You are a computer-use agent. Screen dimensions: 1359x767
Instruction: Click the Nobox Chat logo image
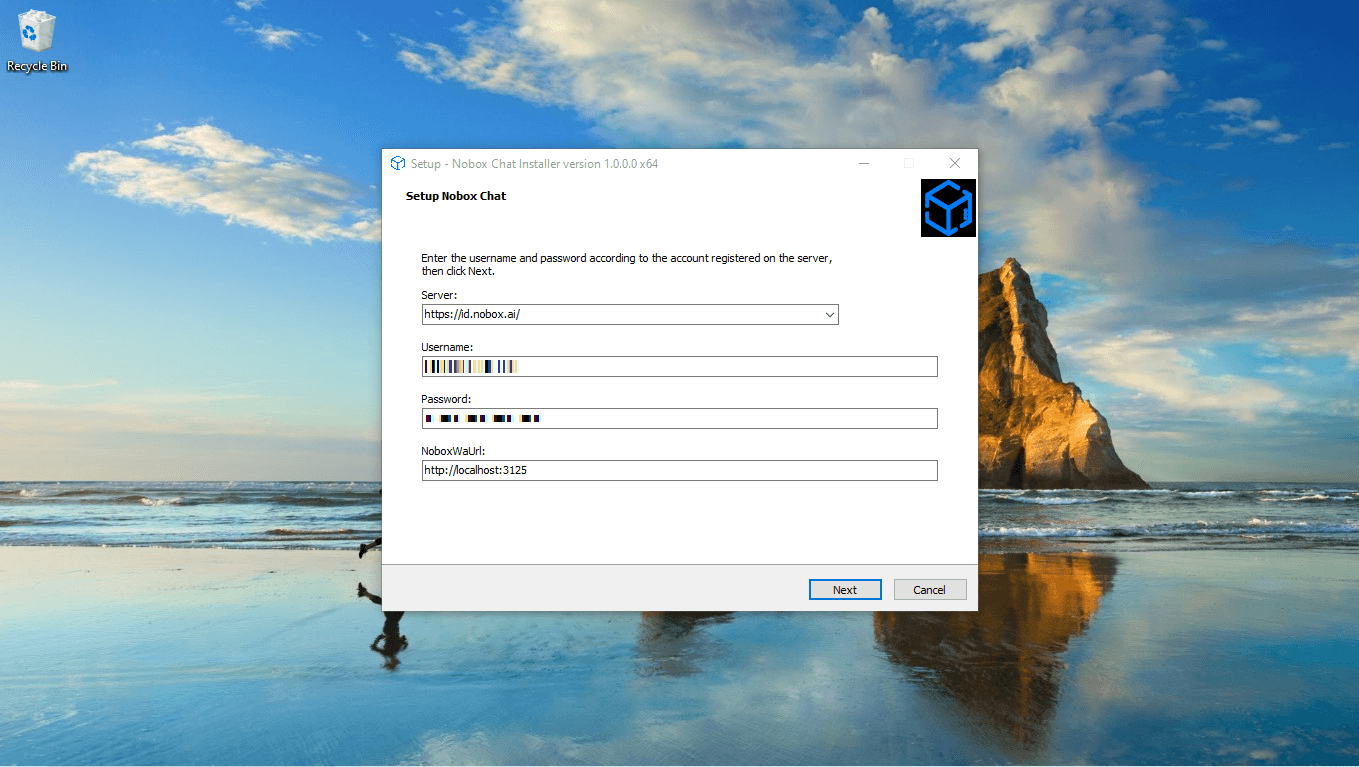click(947, 207)
